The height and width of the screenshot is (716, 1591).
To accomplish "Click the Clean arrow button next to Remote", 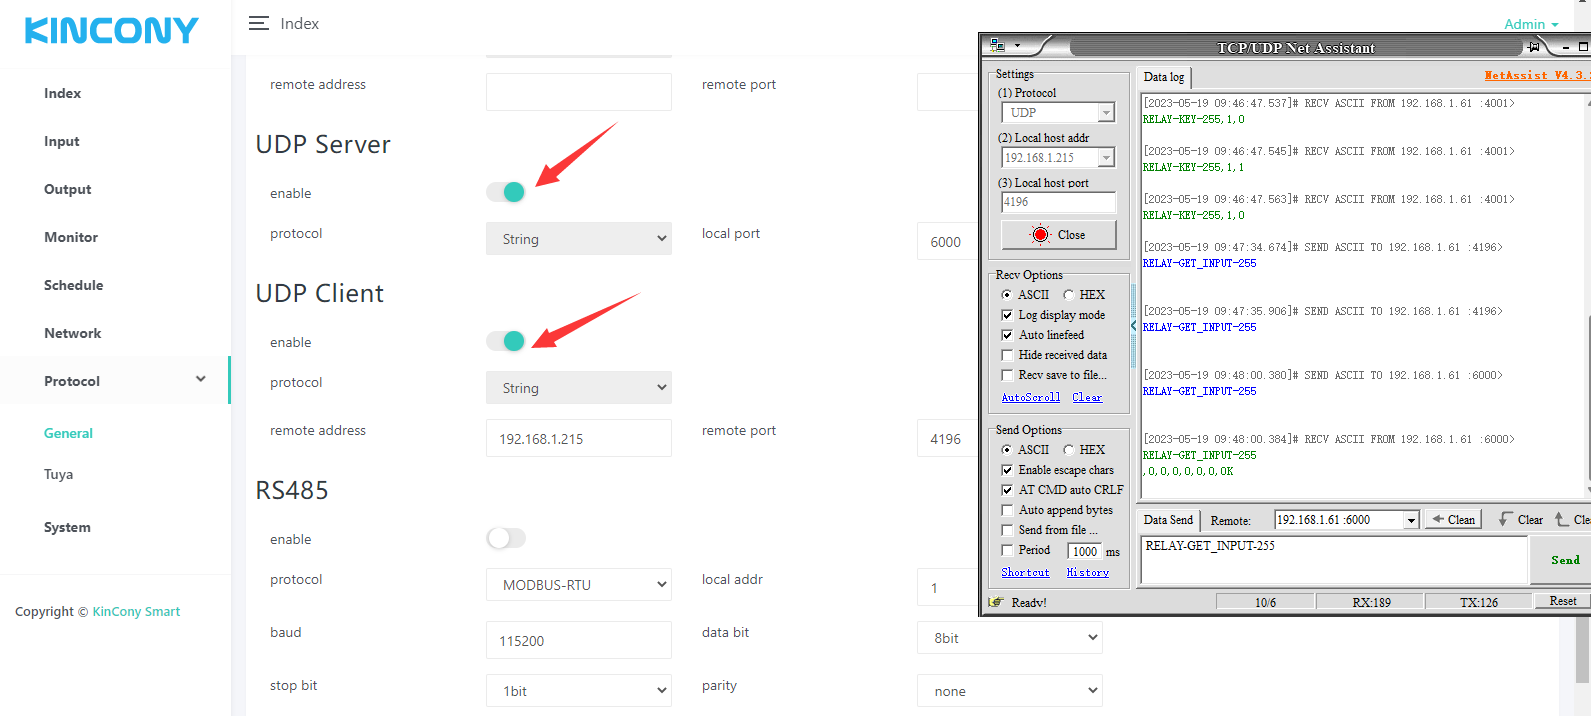I will [x=1452, y=520].
